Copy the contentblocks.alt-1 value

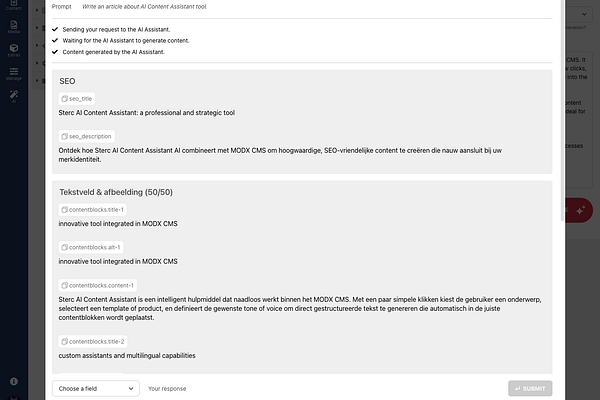point(91,247)
